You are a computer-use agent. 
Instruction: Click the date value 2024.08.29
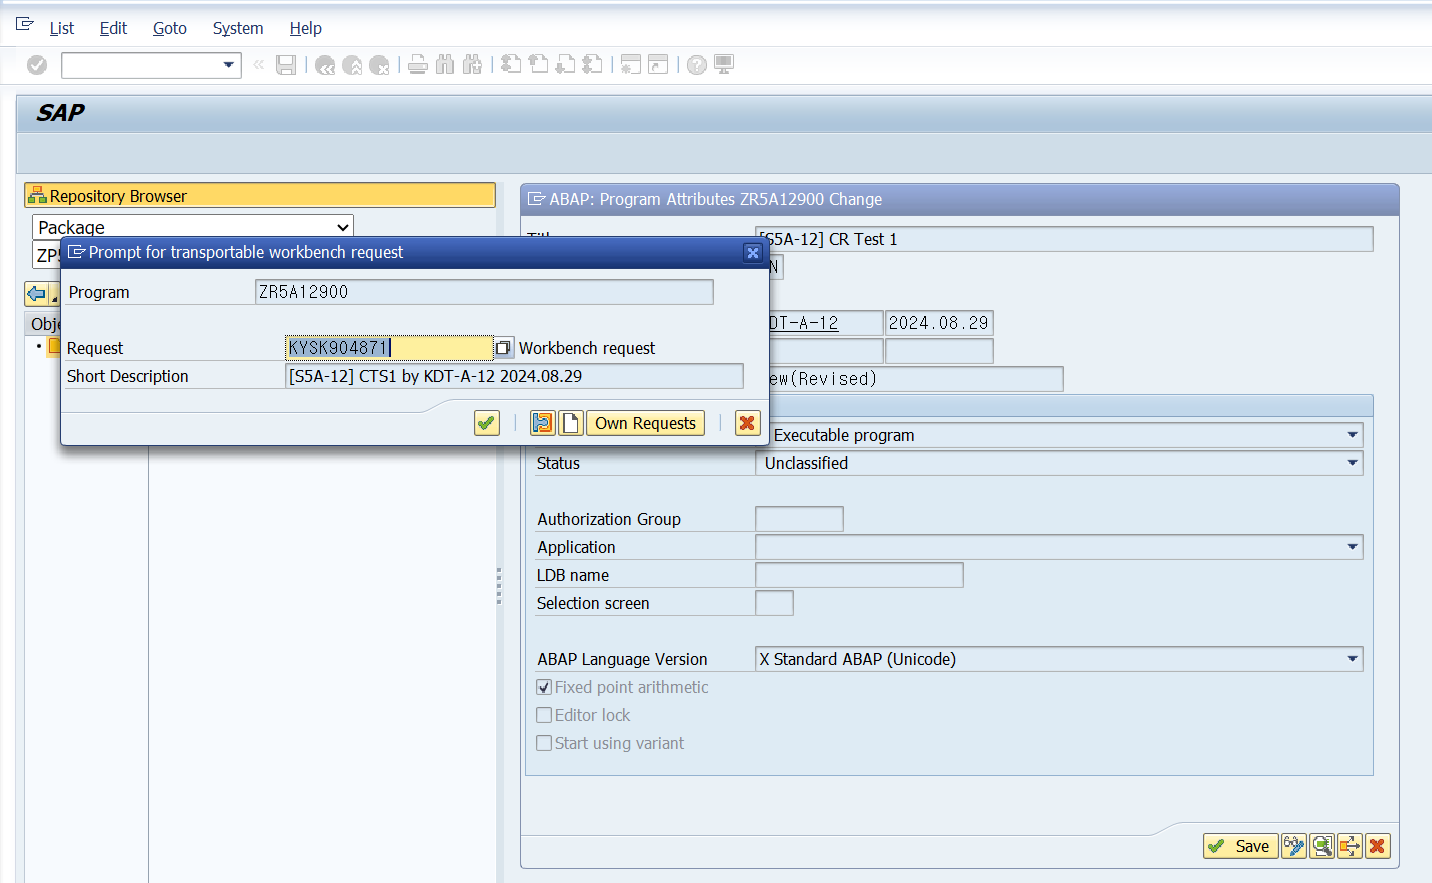pos(939,323)
